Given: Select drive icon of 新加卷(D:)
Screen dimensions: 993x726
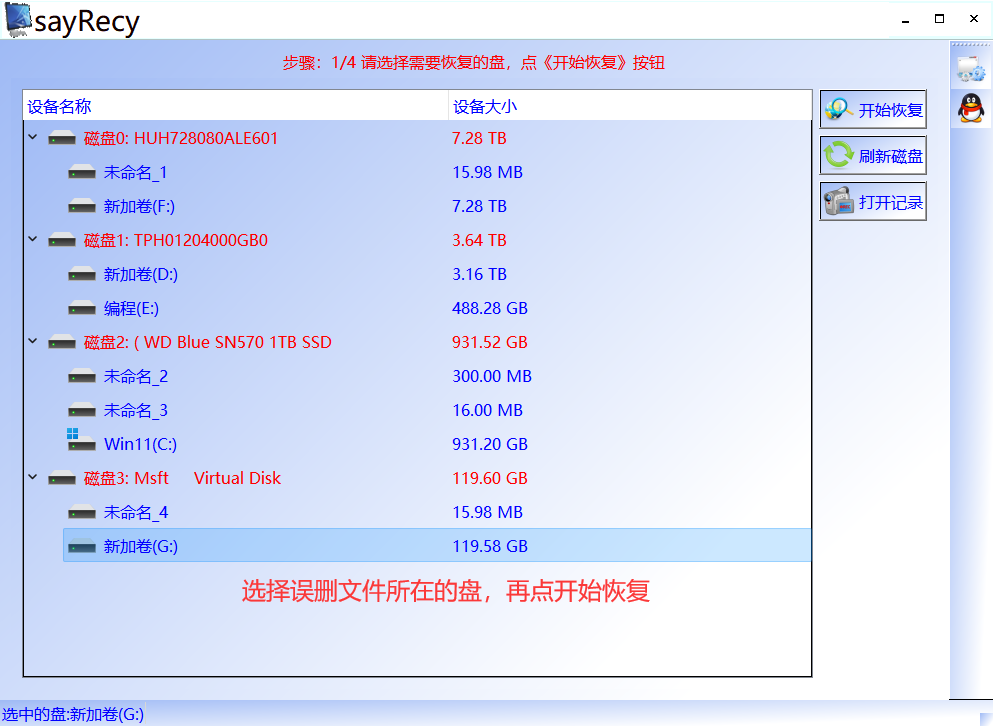Looking at the screenshot, I should point(82,274).
